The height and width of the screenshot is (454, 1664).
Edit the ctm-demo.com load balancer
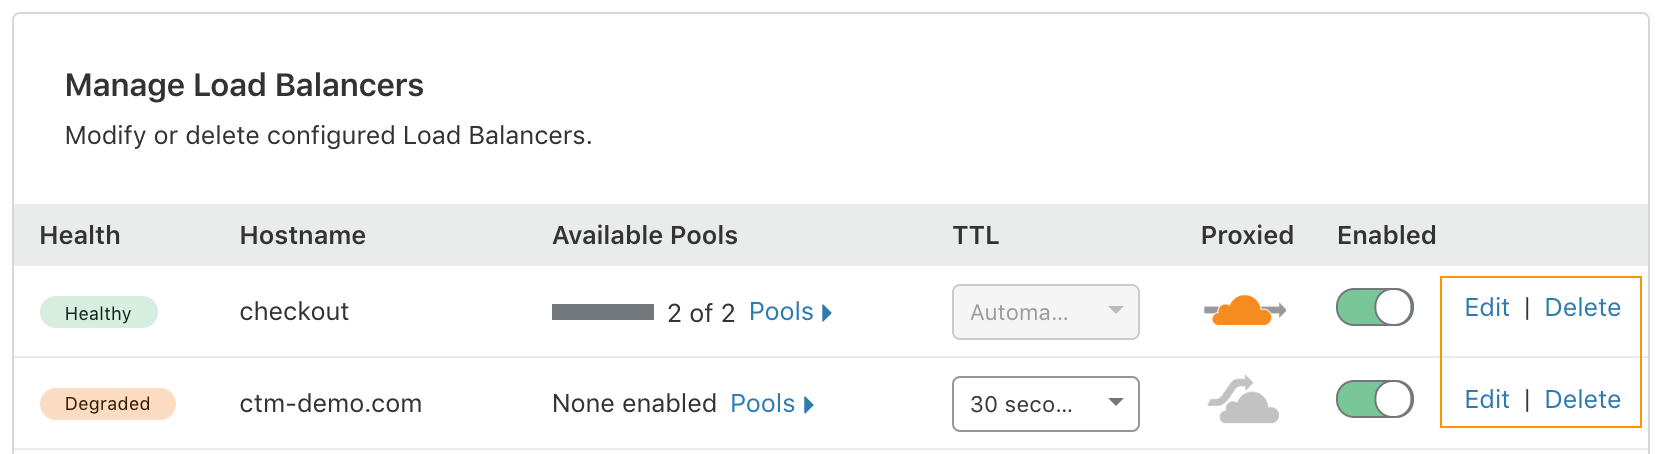(1487, 400)
